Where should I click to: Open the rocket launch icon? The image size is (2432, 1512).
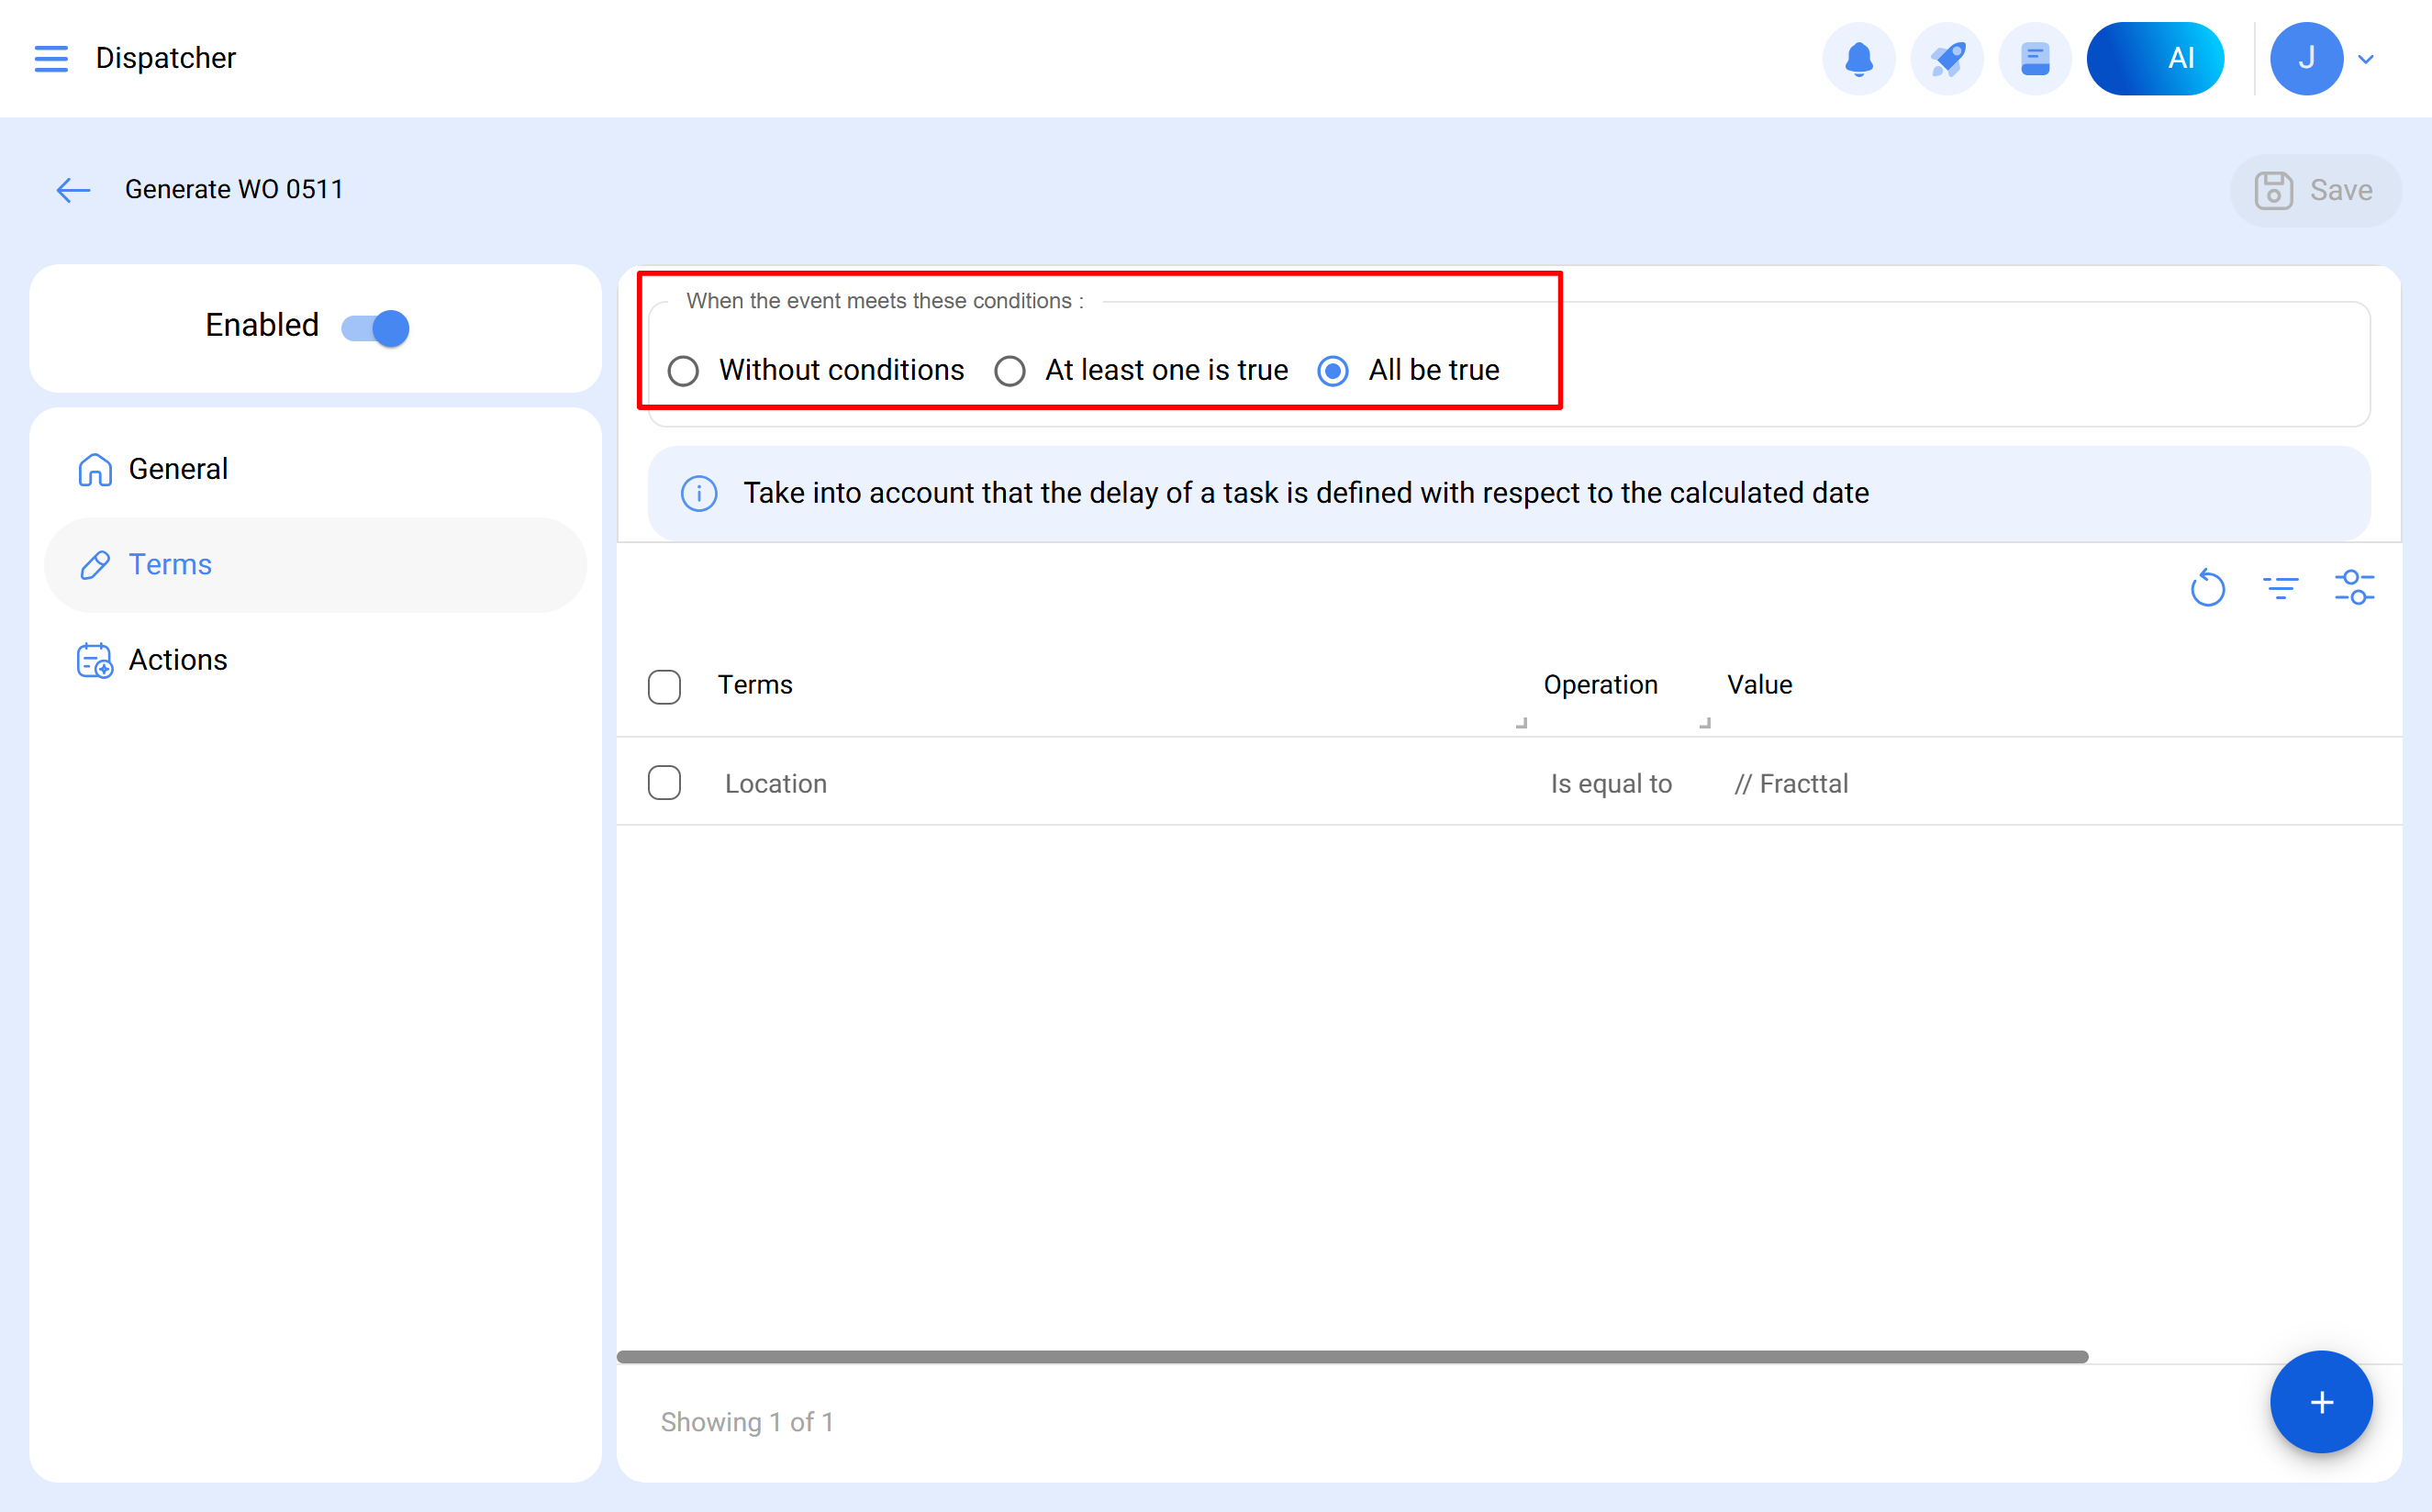(x=1946, y=58)
